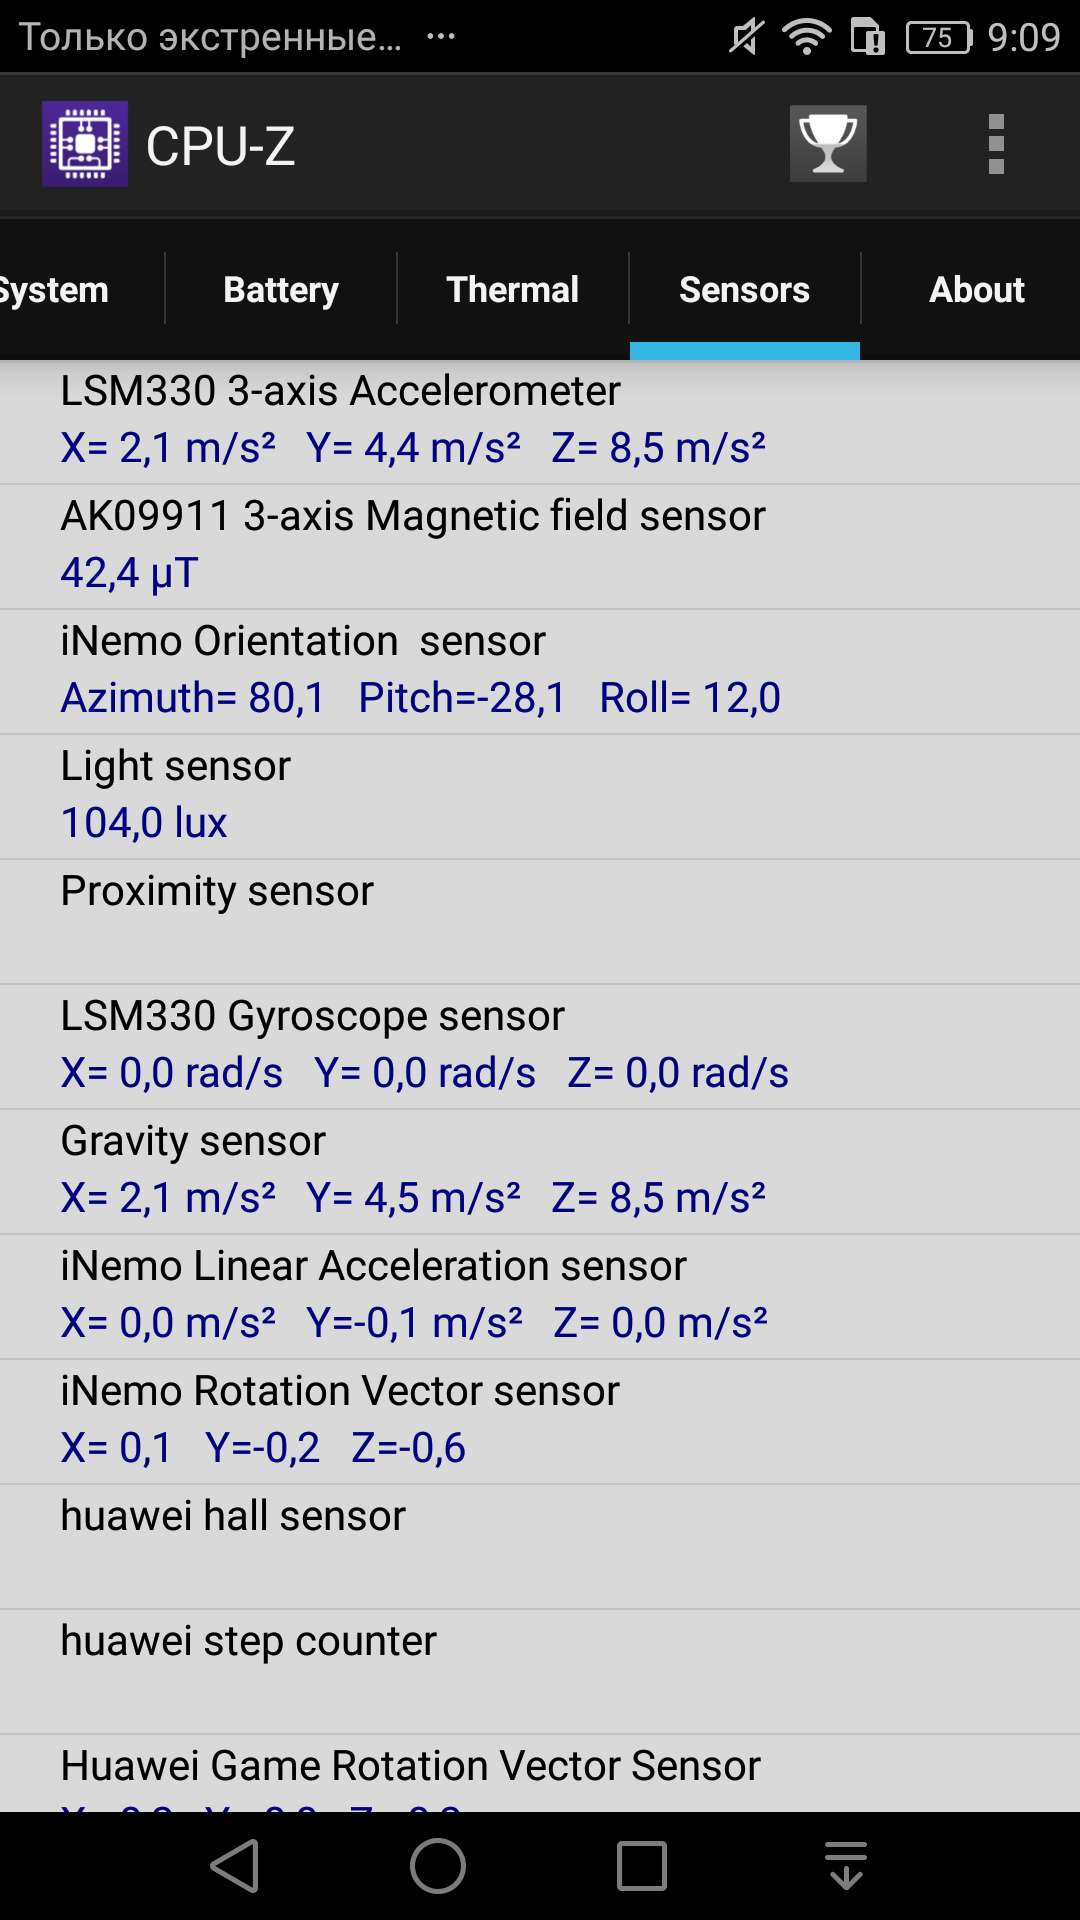Viewport: 1080px width, 1920px height.
Task: Open the three-dot overflow menu
Action: click(x=996, y=144)
